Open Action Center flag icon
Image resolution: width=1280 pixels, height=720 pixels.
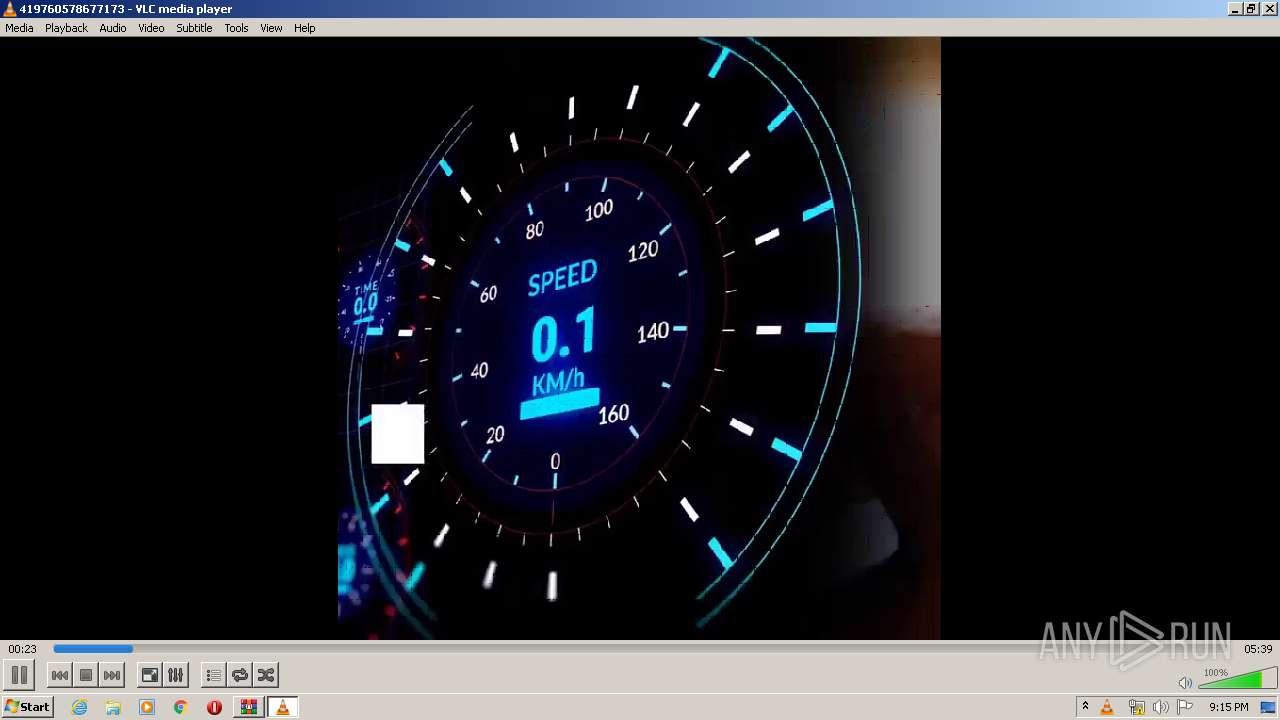point(1185,707)
